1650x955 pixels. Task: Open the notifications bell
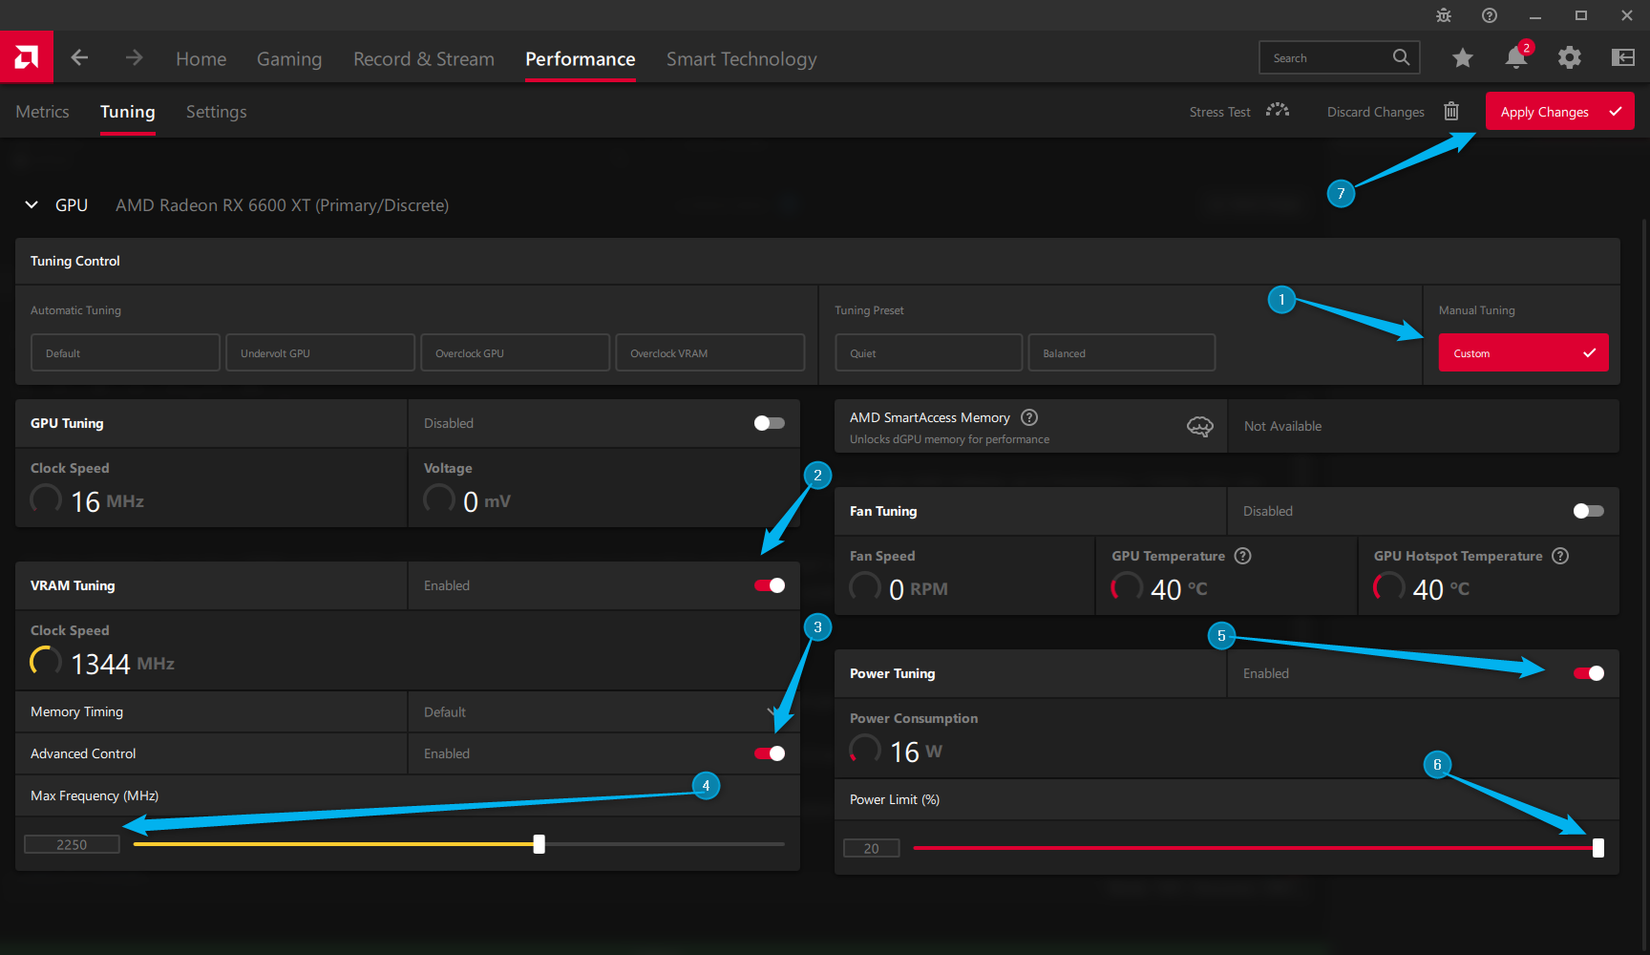click(x=1516, y=58)
